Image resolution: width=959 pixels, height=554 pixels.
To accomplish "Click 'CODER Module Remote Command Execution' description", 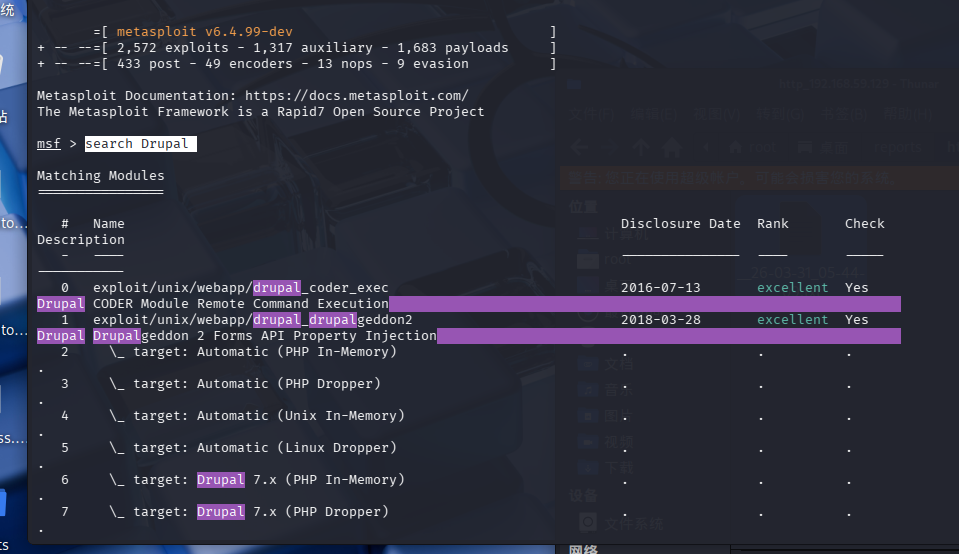I will click(x=240, y=303).
